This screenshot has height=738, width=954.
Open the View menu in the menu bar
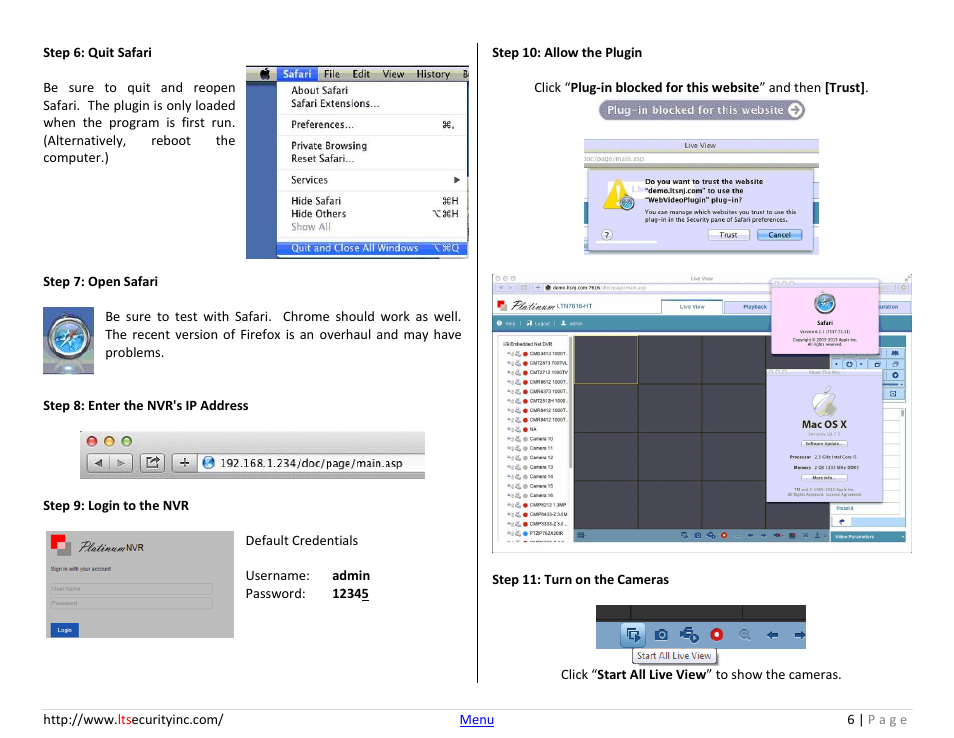(393, 74)
